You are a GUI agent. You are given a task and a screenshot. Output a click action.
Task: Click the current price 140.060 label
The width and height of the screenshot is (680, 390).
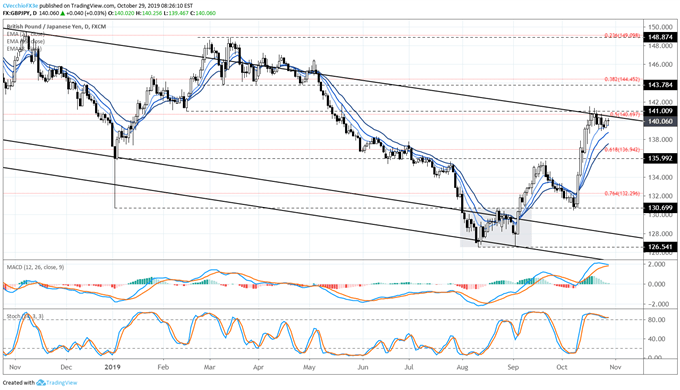[x=660, y=121]
